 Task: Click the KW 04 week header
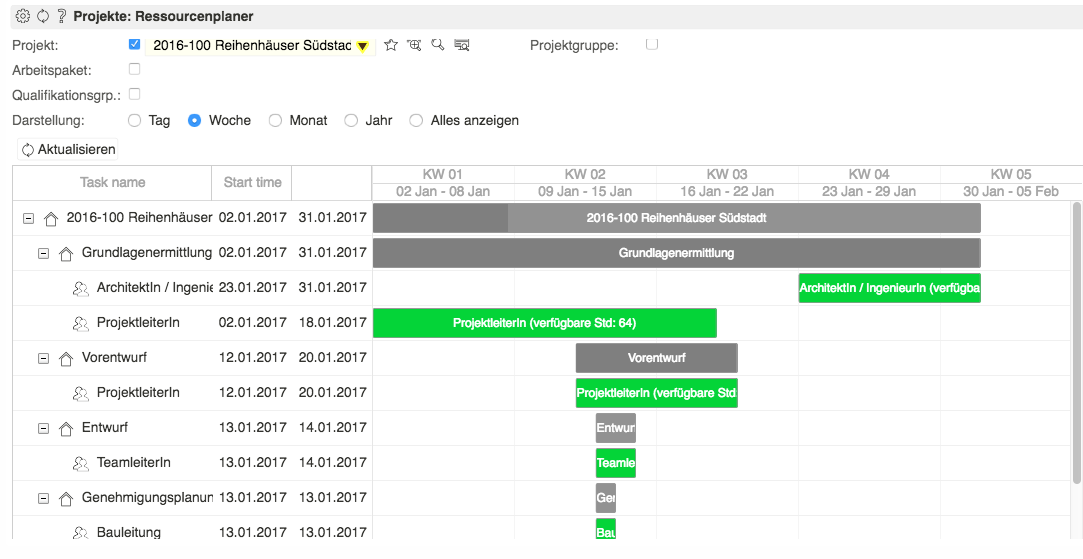[x=868, y=174]
